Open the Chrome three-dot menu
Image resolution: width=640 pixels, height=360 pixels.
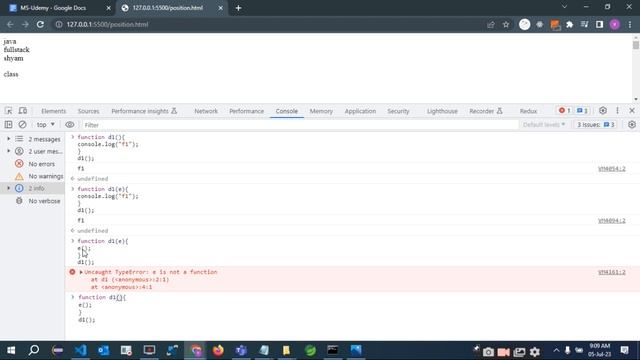pyautogui.click(x=630, y=24)
